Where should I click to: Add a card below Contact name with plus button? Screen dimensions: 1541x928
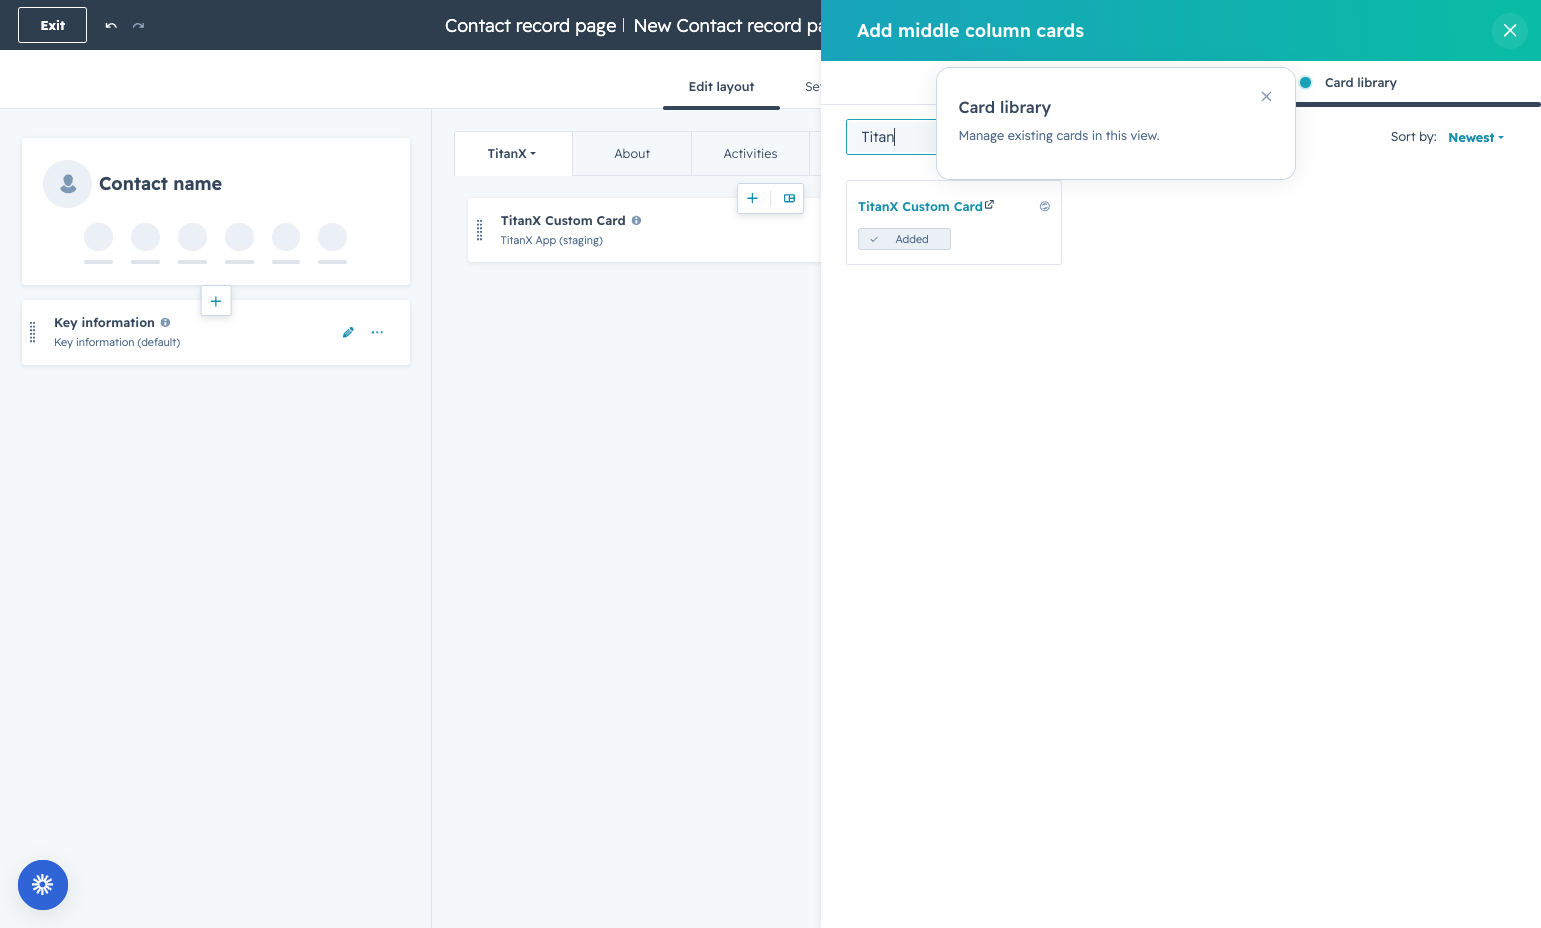[x=216, y=301]
